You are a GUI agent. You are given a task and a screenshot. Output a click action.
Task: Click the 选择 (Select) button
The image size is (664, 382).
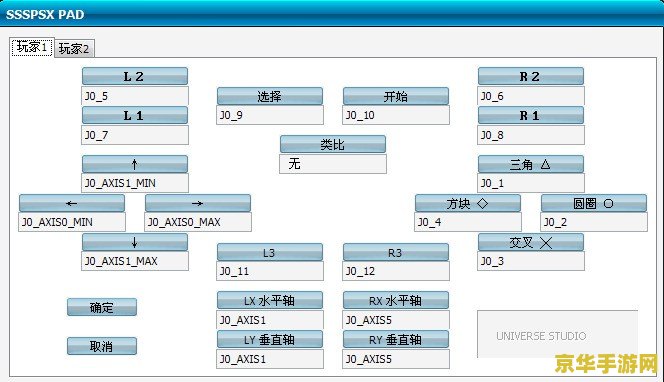click(x=270, y=96)
